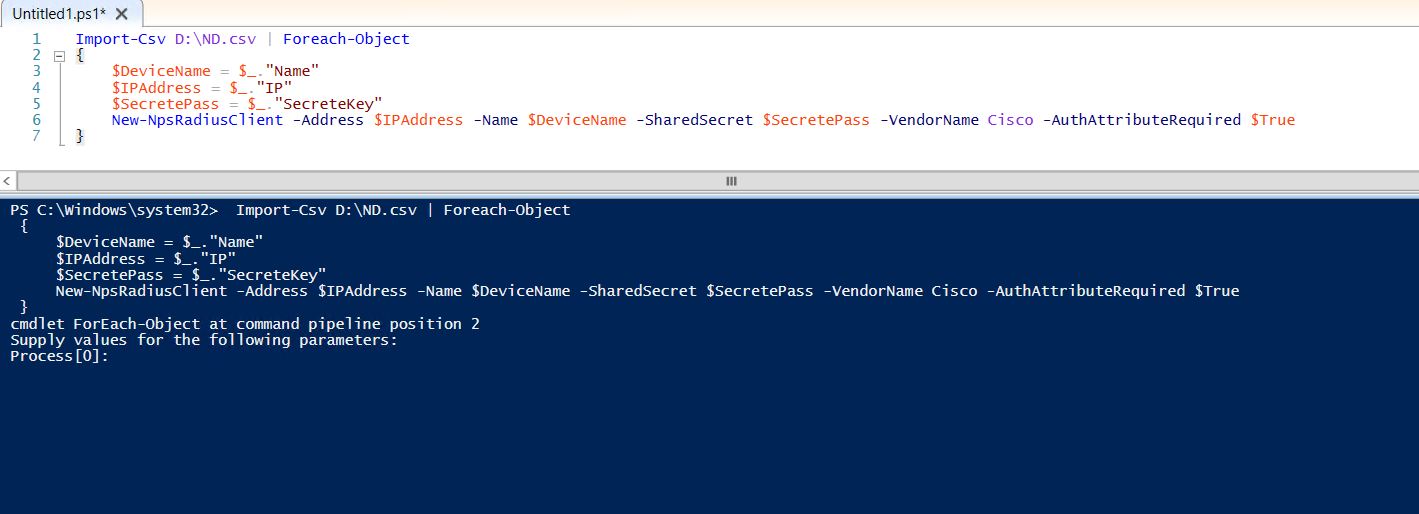Click the closing brace on editor line 7
Viewport: 1419px width, 514px height.
click(x=80, y=137)
